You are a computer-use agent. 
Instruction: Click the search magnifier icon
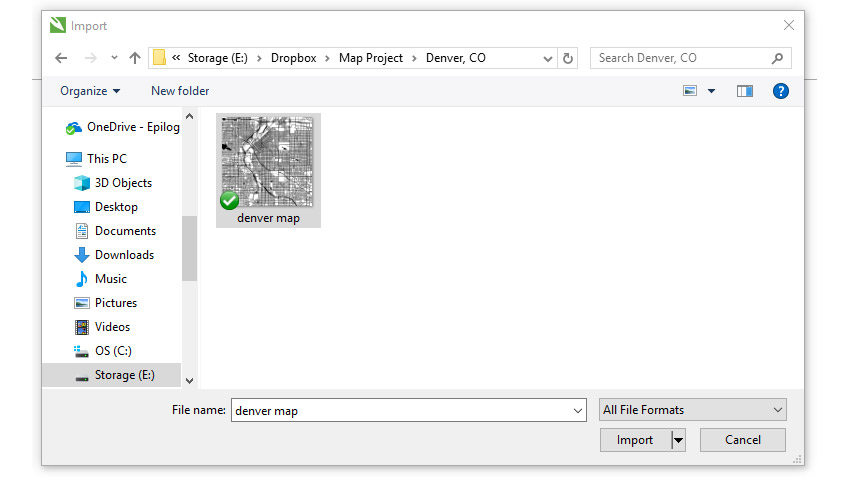click(778, 58)
